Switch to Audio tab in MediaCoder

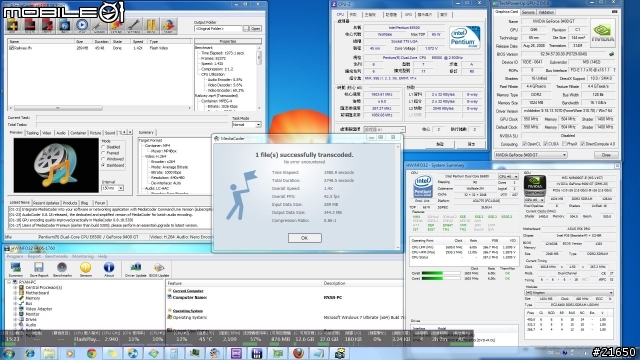coord(61,133)
